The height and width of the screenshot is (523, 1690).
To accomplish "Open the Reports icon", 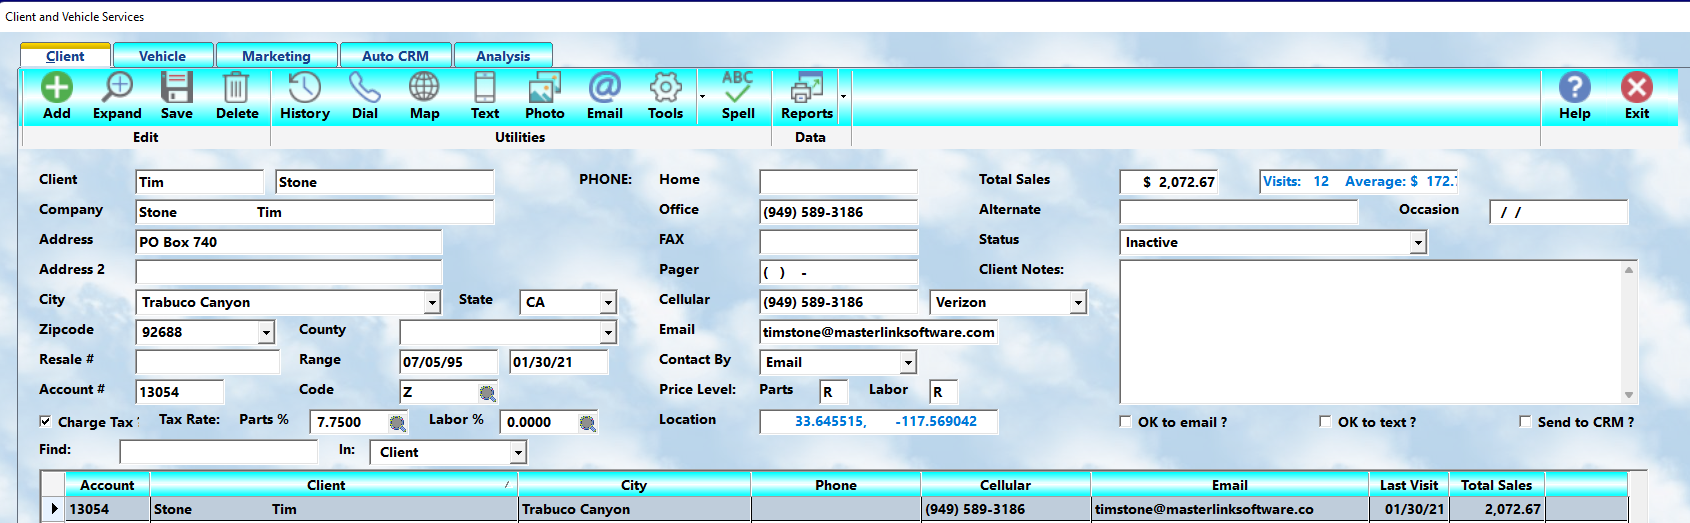I will (807, 96).
